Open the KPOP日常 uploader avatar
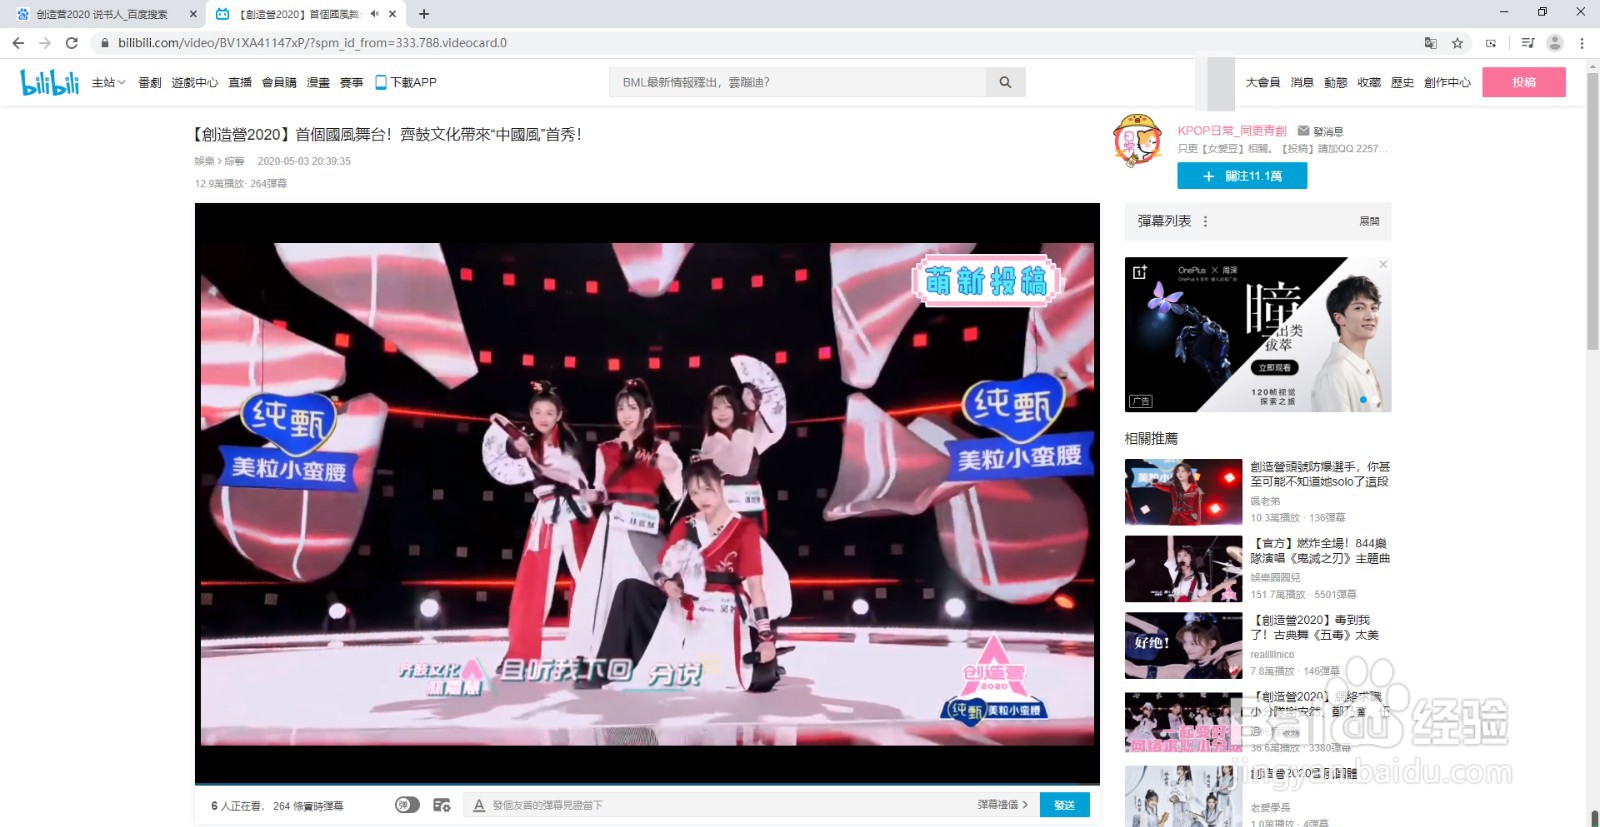 (1138, 140)
